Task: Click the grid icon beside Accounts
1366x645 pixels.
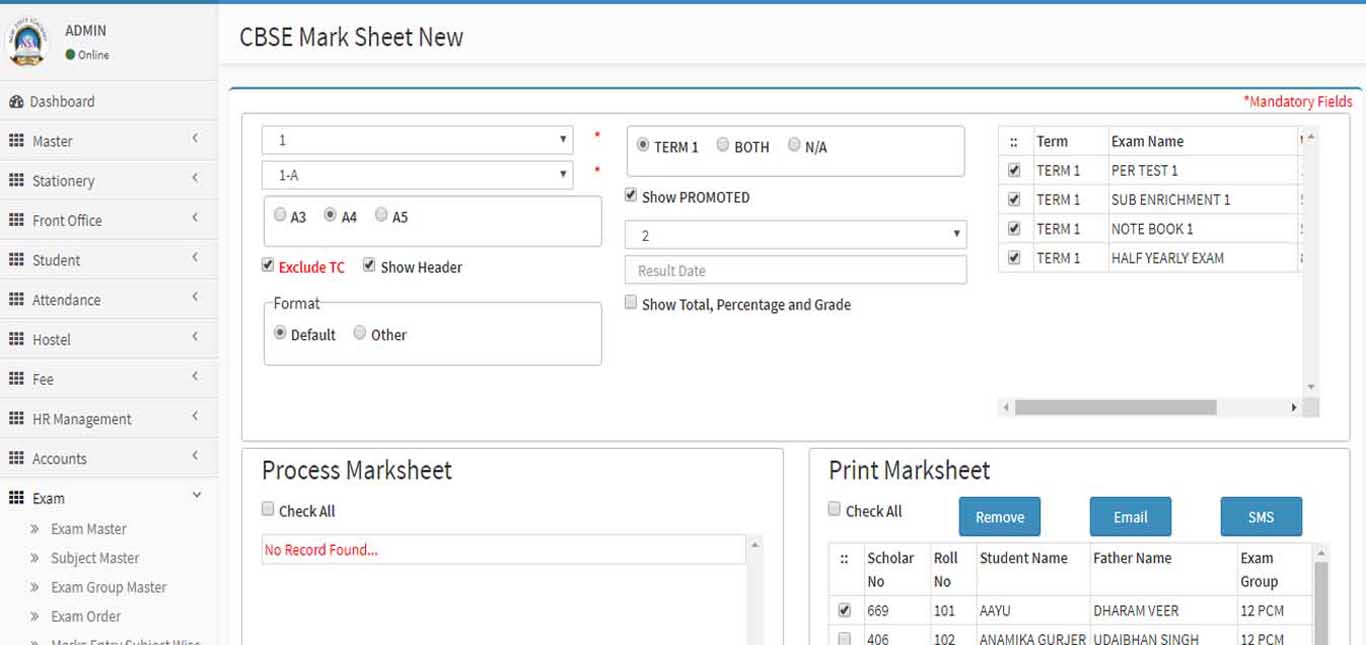Action: [x=16, y=458]
